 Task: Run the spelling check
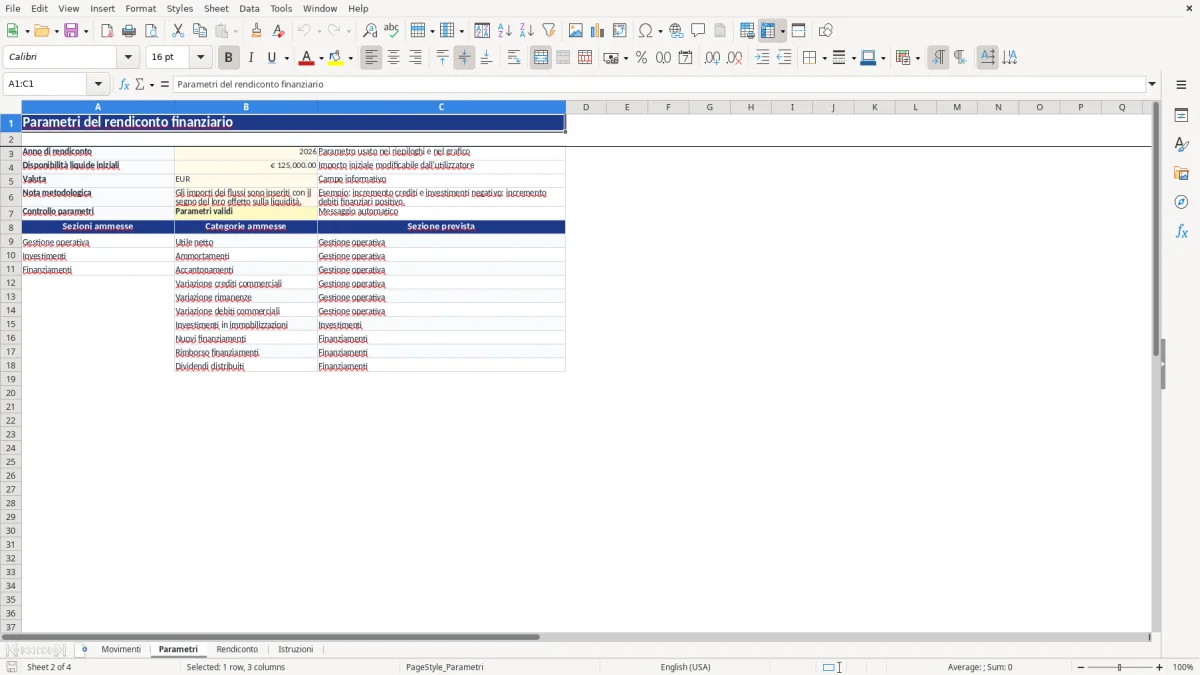tap(392, 31)
